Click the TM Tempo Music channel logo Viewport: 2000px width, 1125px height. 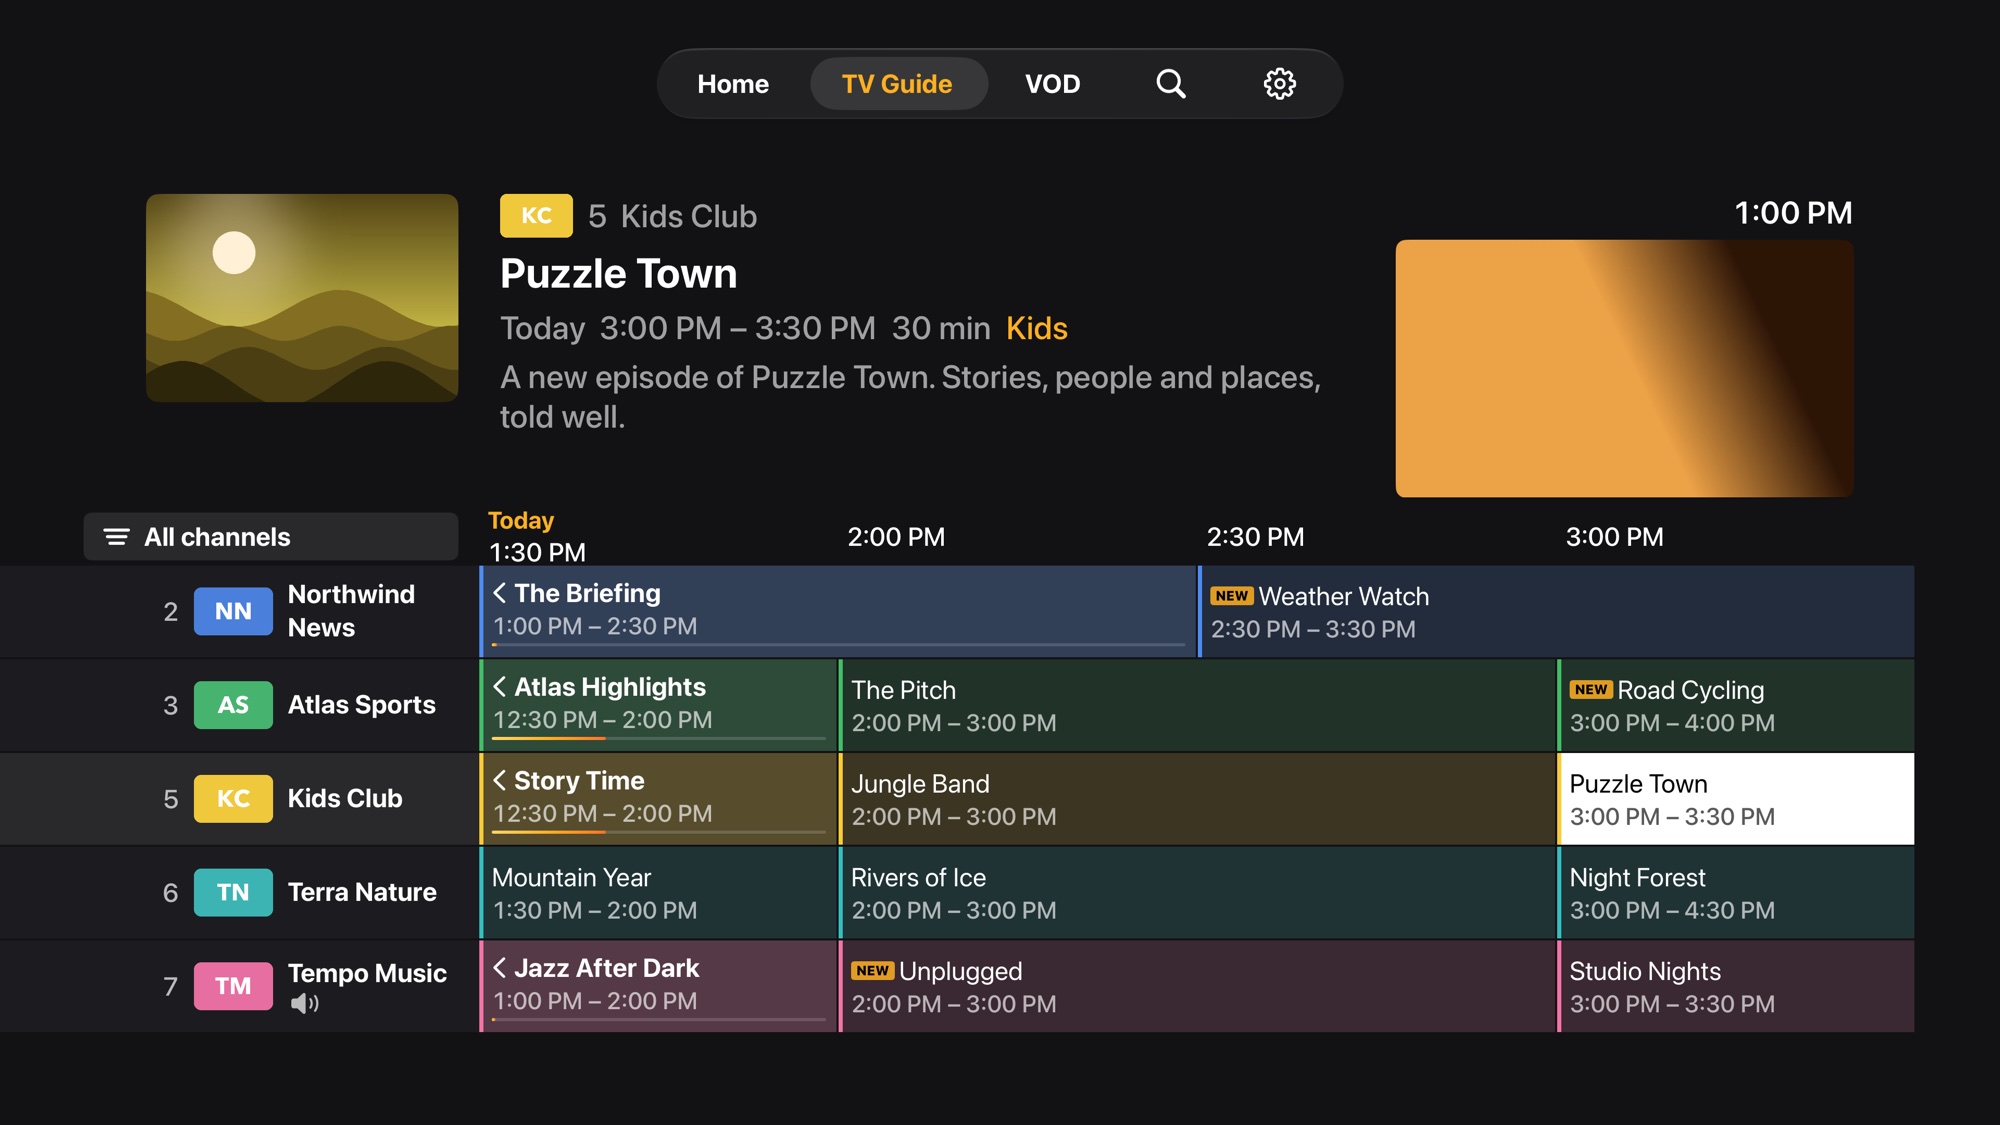click(233, 986)
